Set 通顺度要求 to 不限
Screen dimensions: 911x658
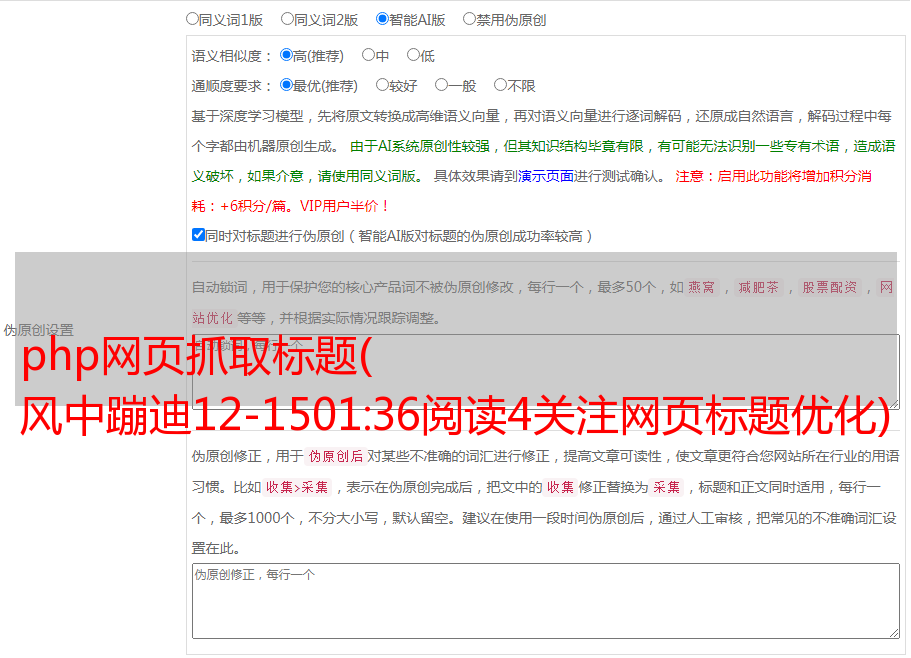point(500,85)
